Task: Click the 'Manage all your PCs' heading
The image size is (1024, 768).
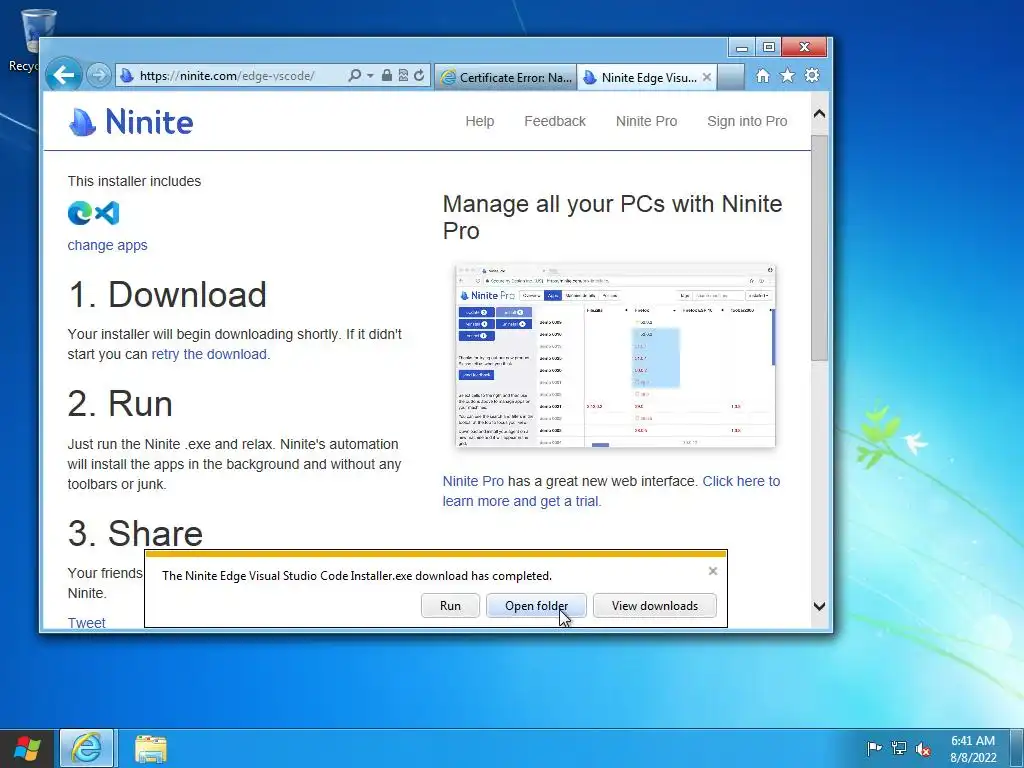Action: click(x=612, y=217)
